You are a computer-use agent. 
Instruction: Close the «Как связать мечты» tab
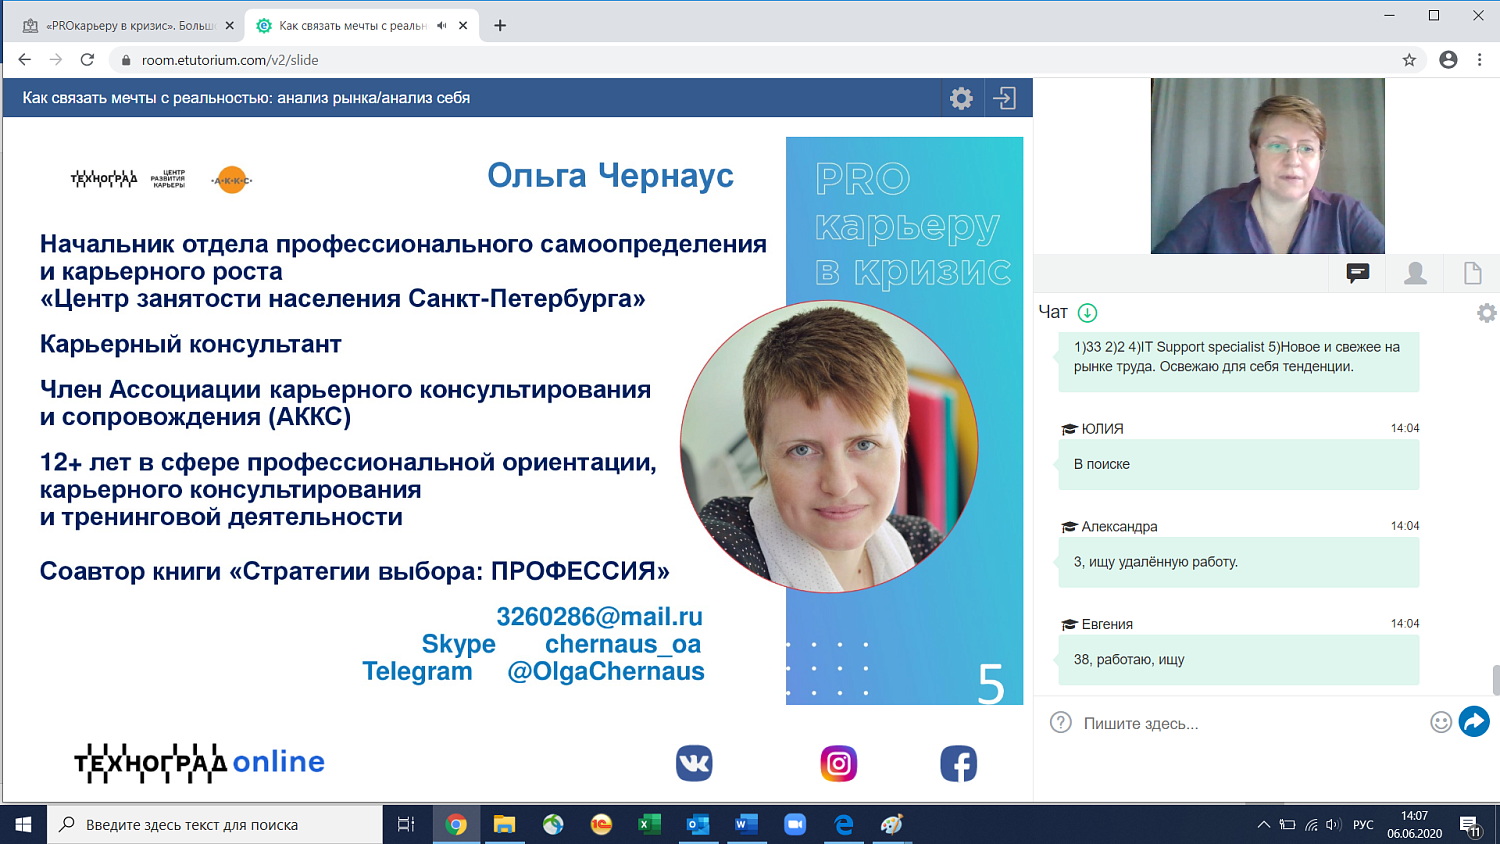(x=463, y=26)
